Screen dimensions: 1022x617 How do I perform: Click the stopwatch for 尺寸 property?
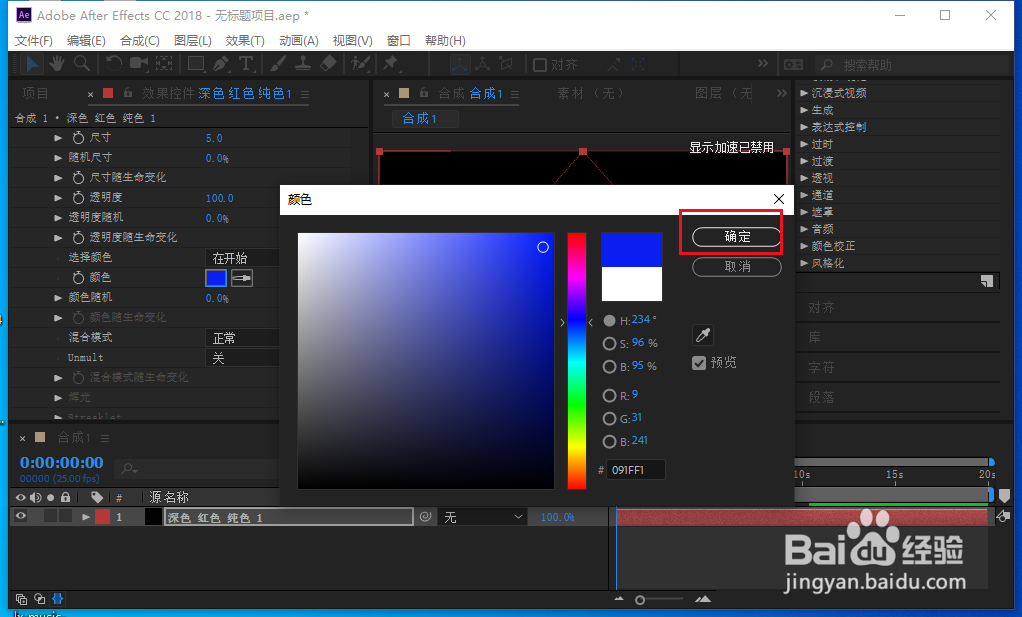(78, 137)
